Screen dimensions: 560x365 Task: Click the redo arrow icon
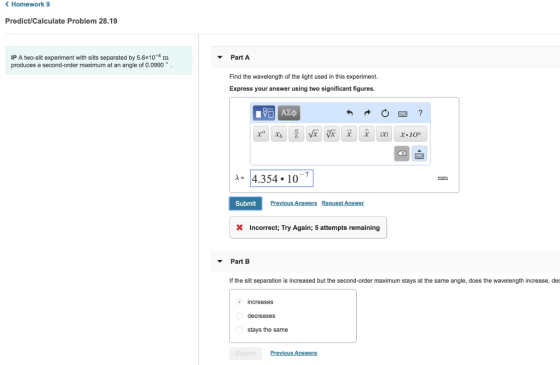pos(367,113)
